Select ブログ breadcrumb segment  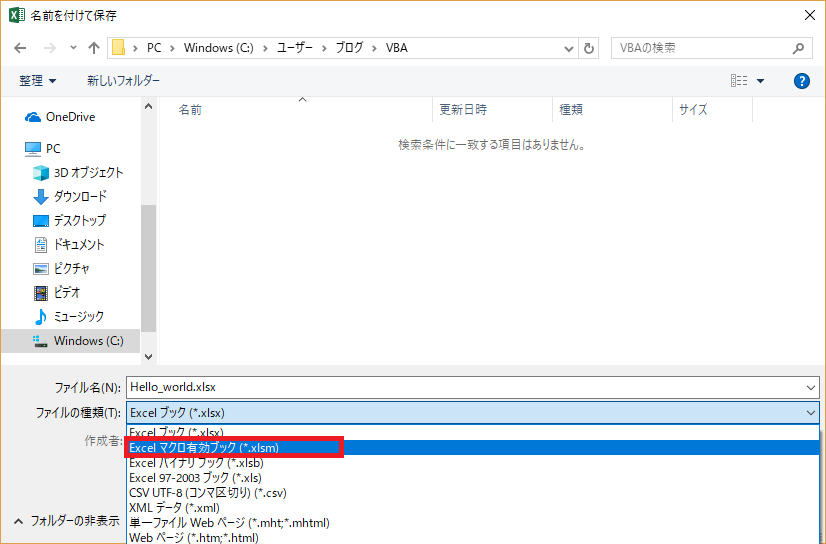click(x=349, y=48)
